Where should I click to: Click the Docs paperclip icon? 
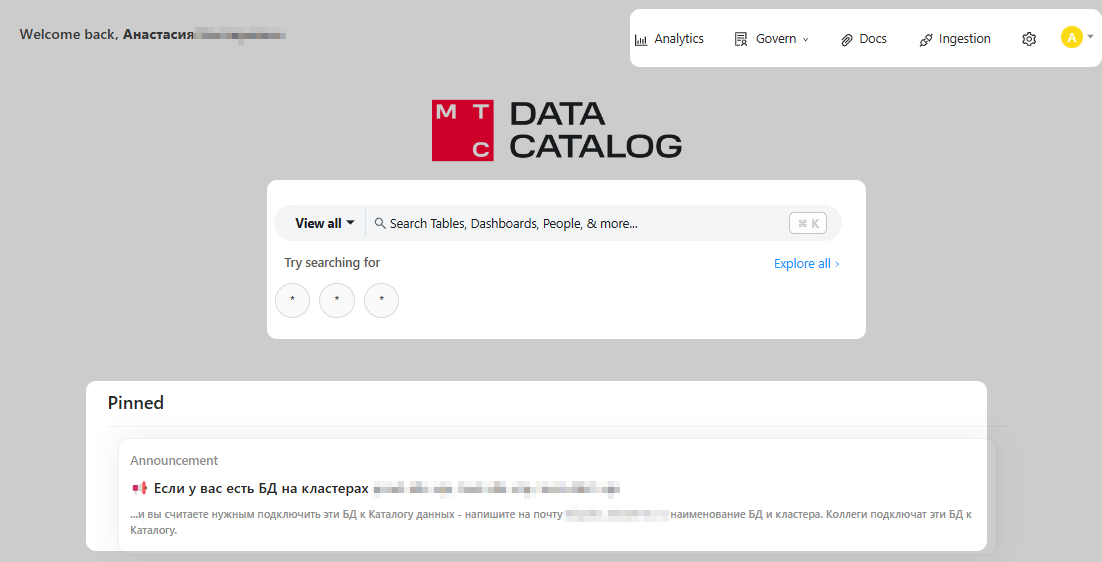(846, 40)
